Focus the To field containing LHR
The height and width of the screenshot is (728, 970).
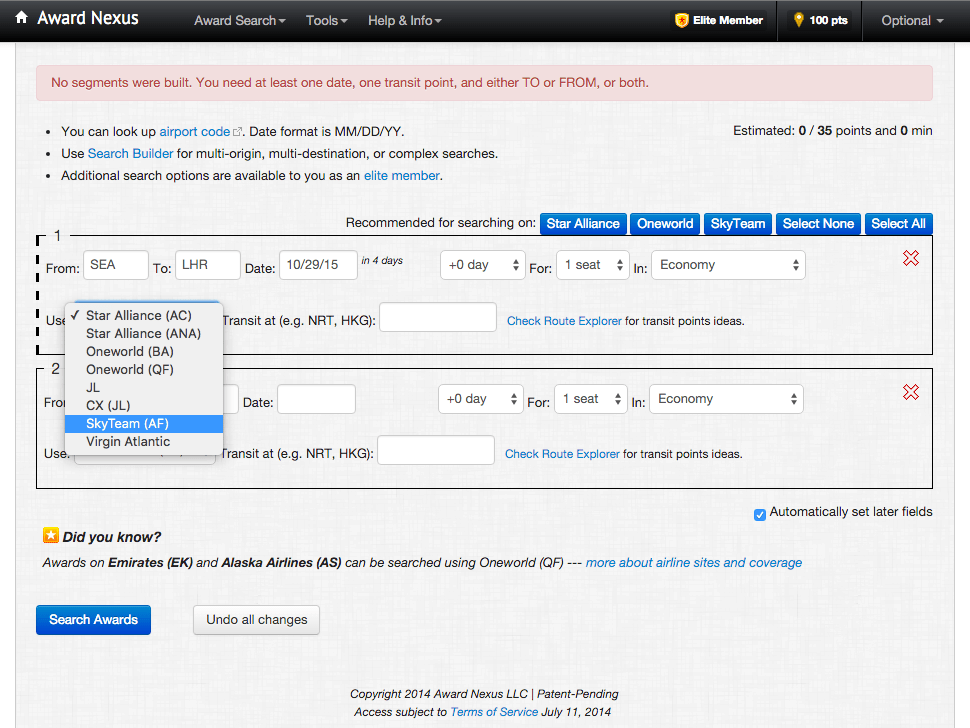pos(208,265)
